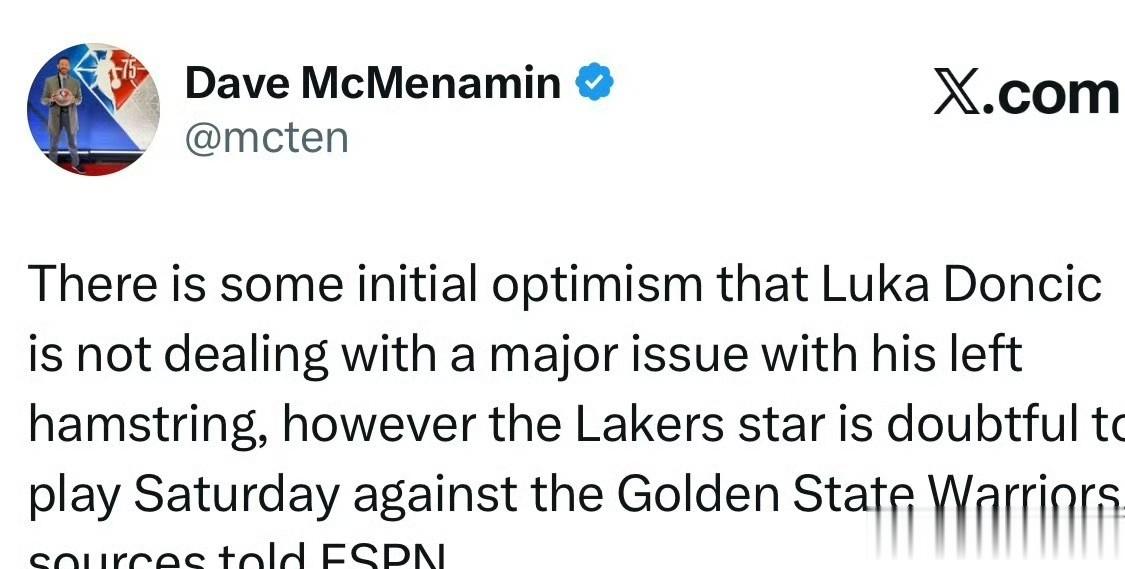The width and height of the screenshot is (1125, 569).
Task: Select the name "Luka Doncic" in tweet
Action: pos(962,285)
